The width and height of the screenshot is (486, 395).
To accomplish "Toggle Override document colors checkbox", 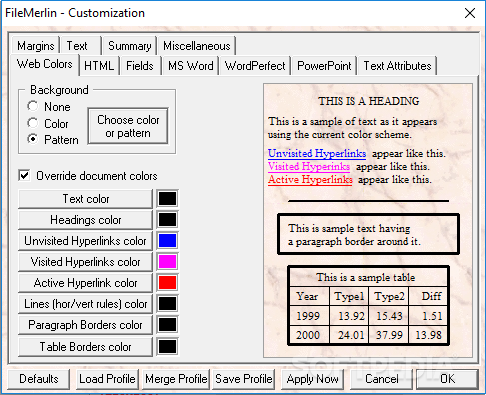I will [x=88, y=176].
